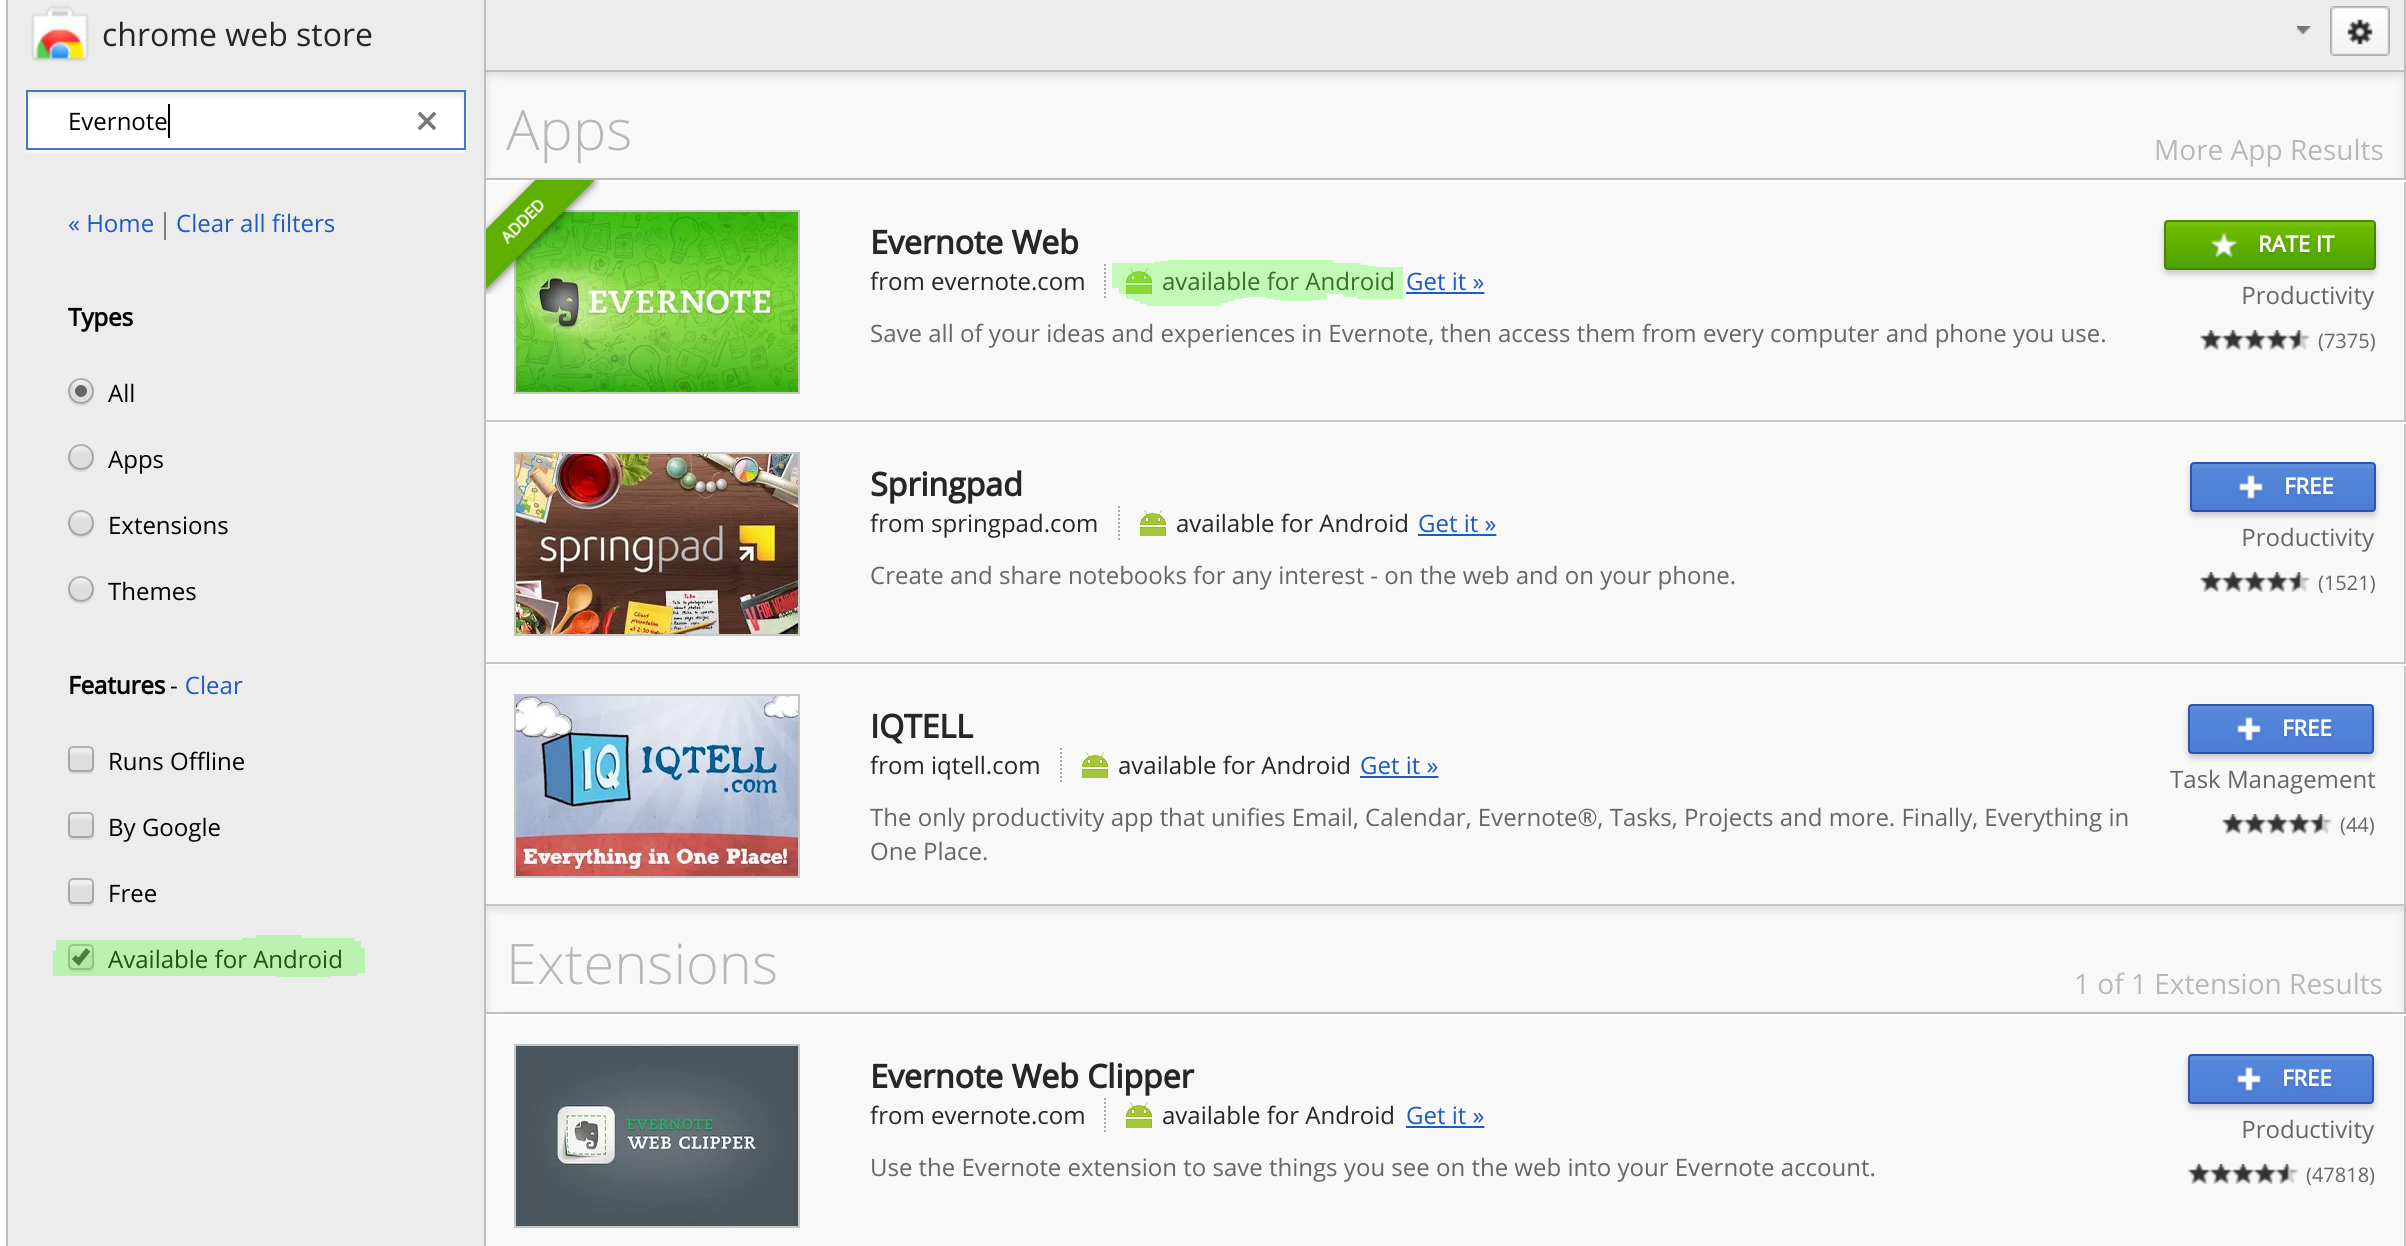Click Android icon in Evernote Web row
This screenshot has height=1246, width=2406.
coord(1138,283)
